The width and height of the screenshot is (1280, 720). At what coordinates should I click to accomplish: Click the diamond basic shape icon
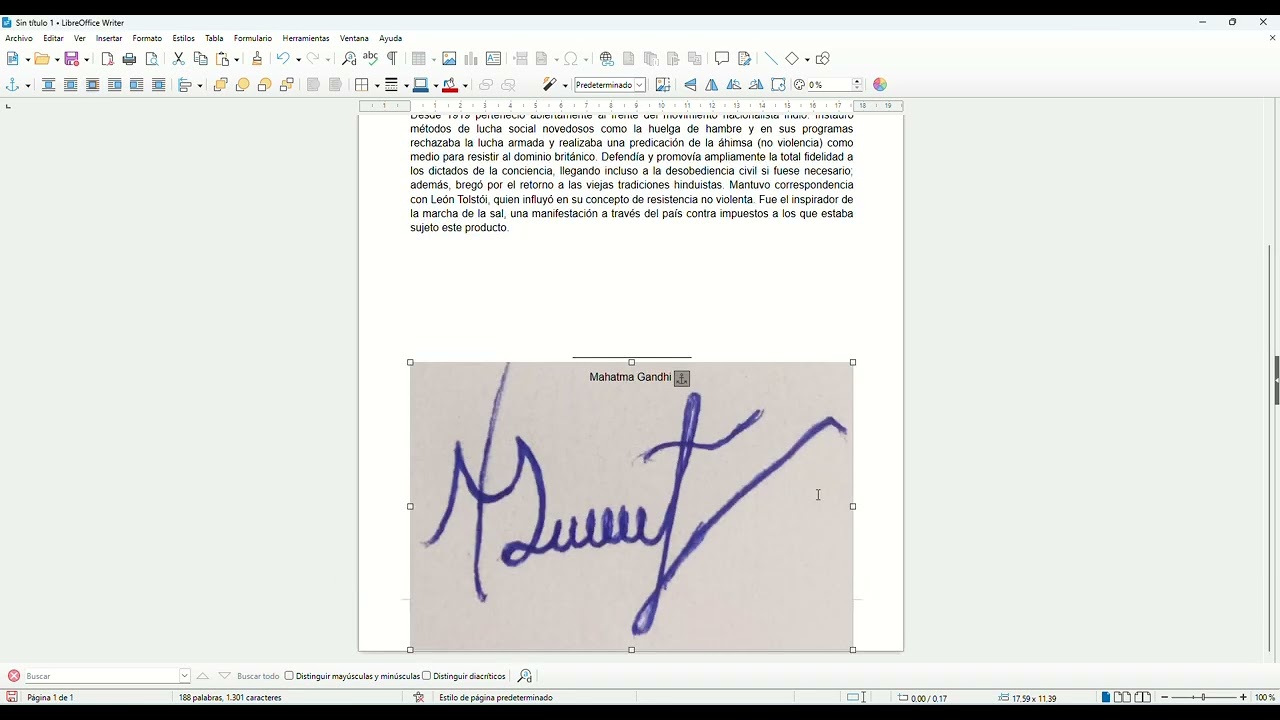tap(792, 59)
